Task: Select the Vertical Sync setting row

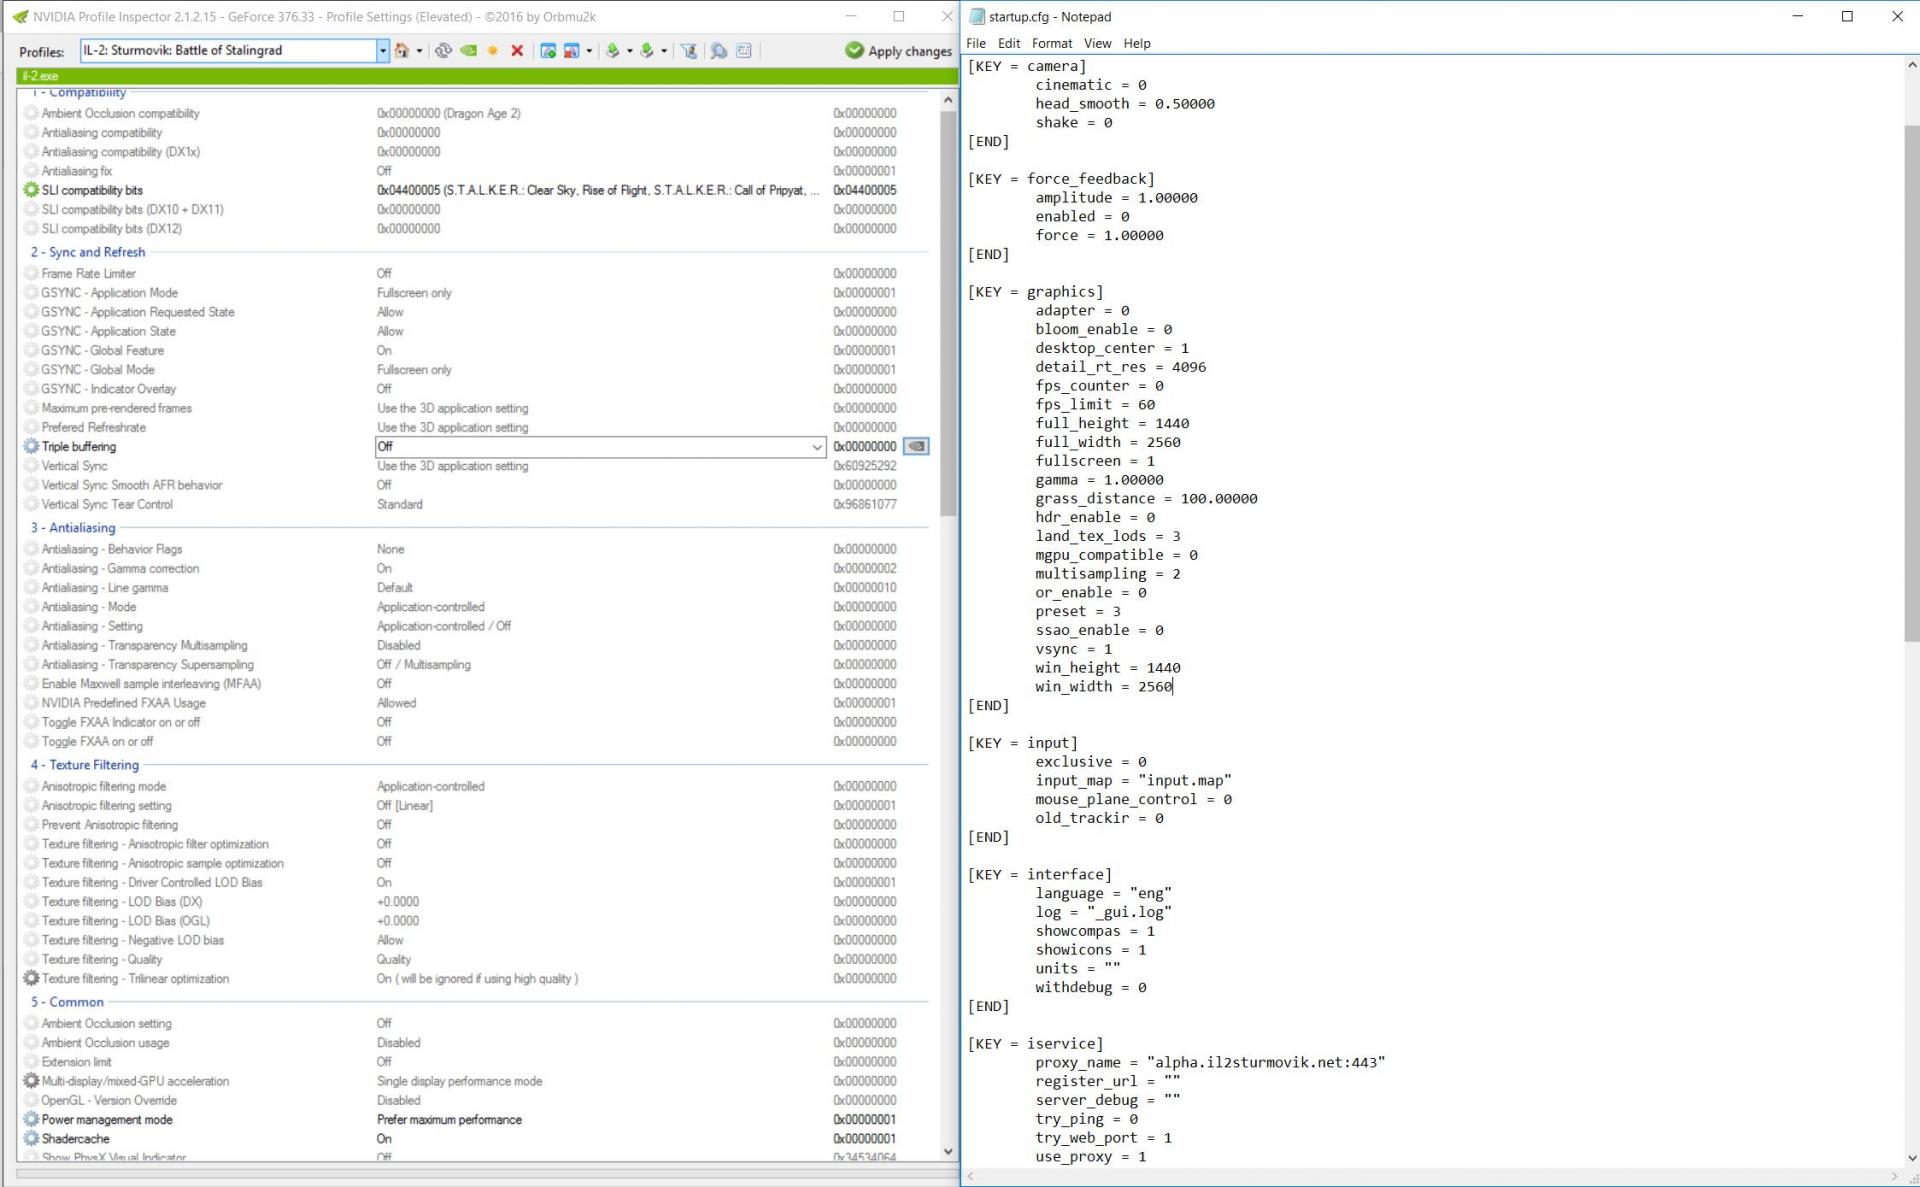Action: coord(75,466)
